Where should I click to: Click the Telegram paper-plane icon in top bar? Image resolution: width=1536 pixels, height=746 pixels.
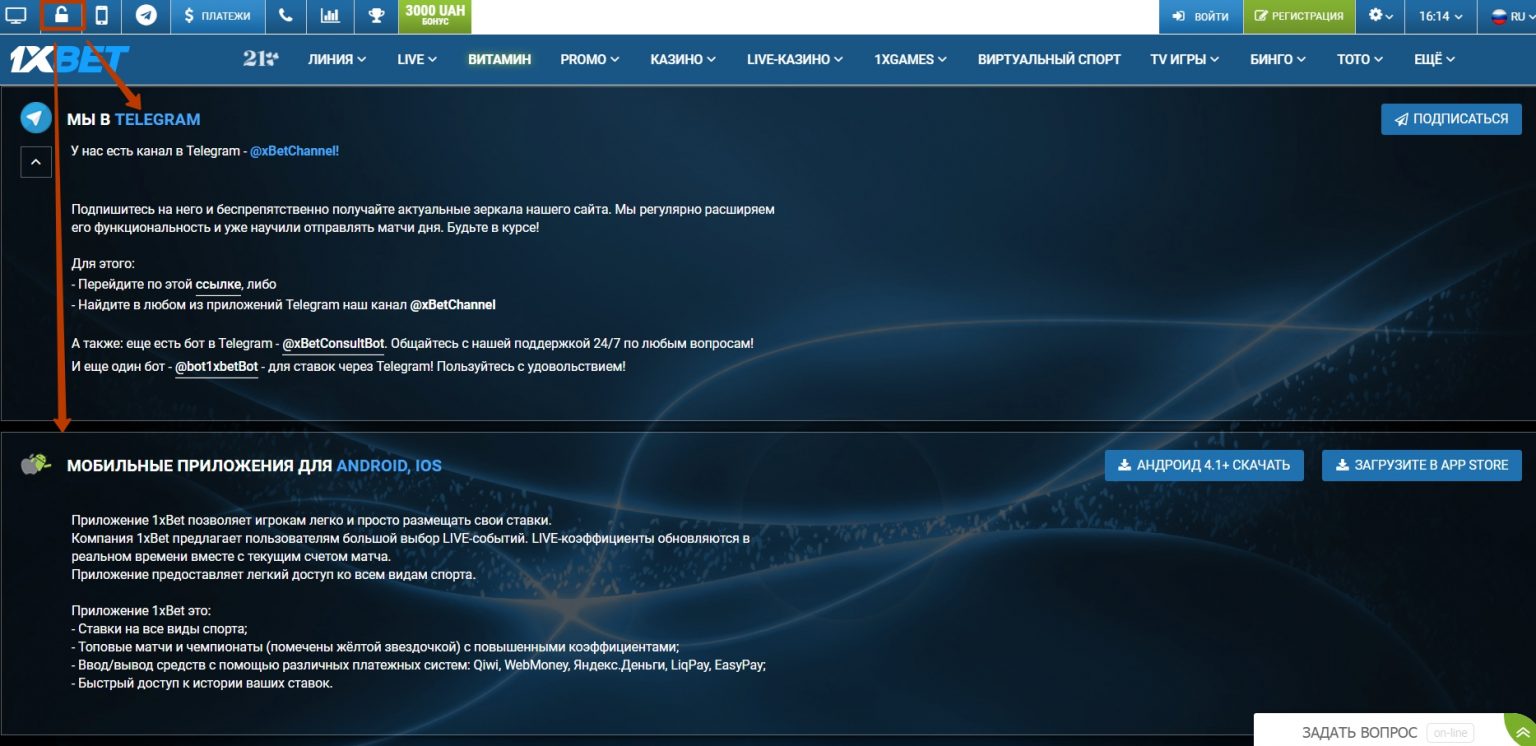[146, 16]
